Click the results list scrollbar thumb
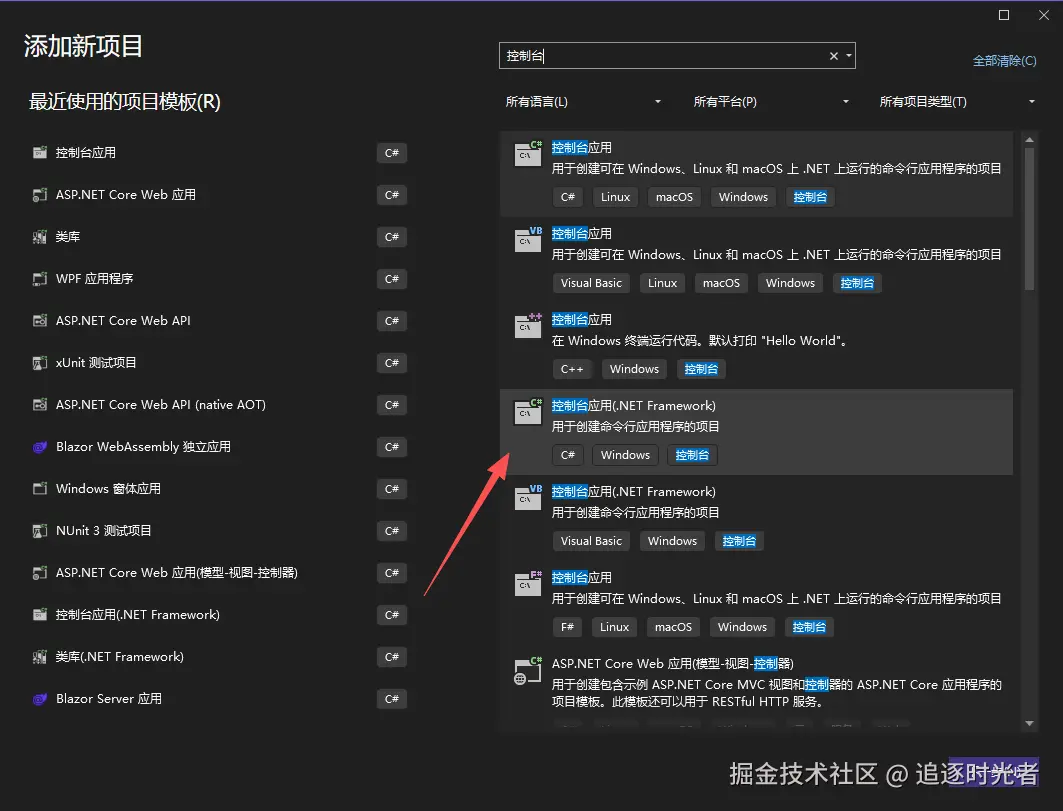Viewport: 1063px width, 811px height. tap(1029, 218)
